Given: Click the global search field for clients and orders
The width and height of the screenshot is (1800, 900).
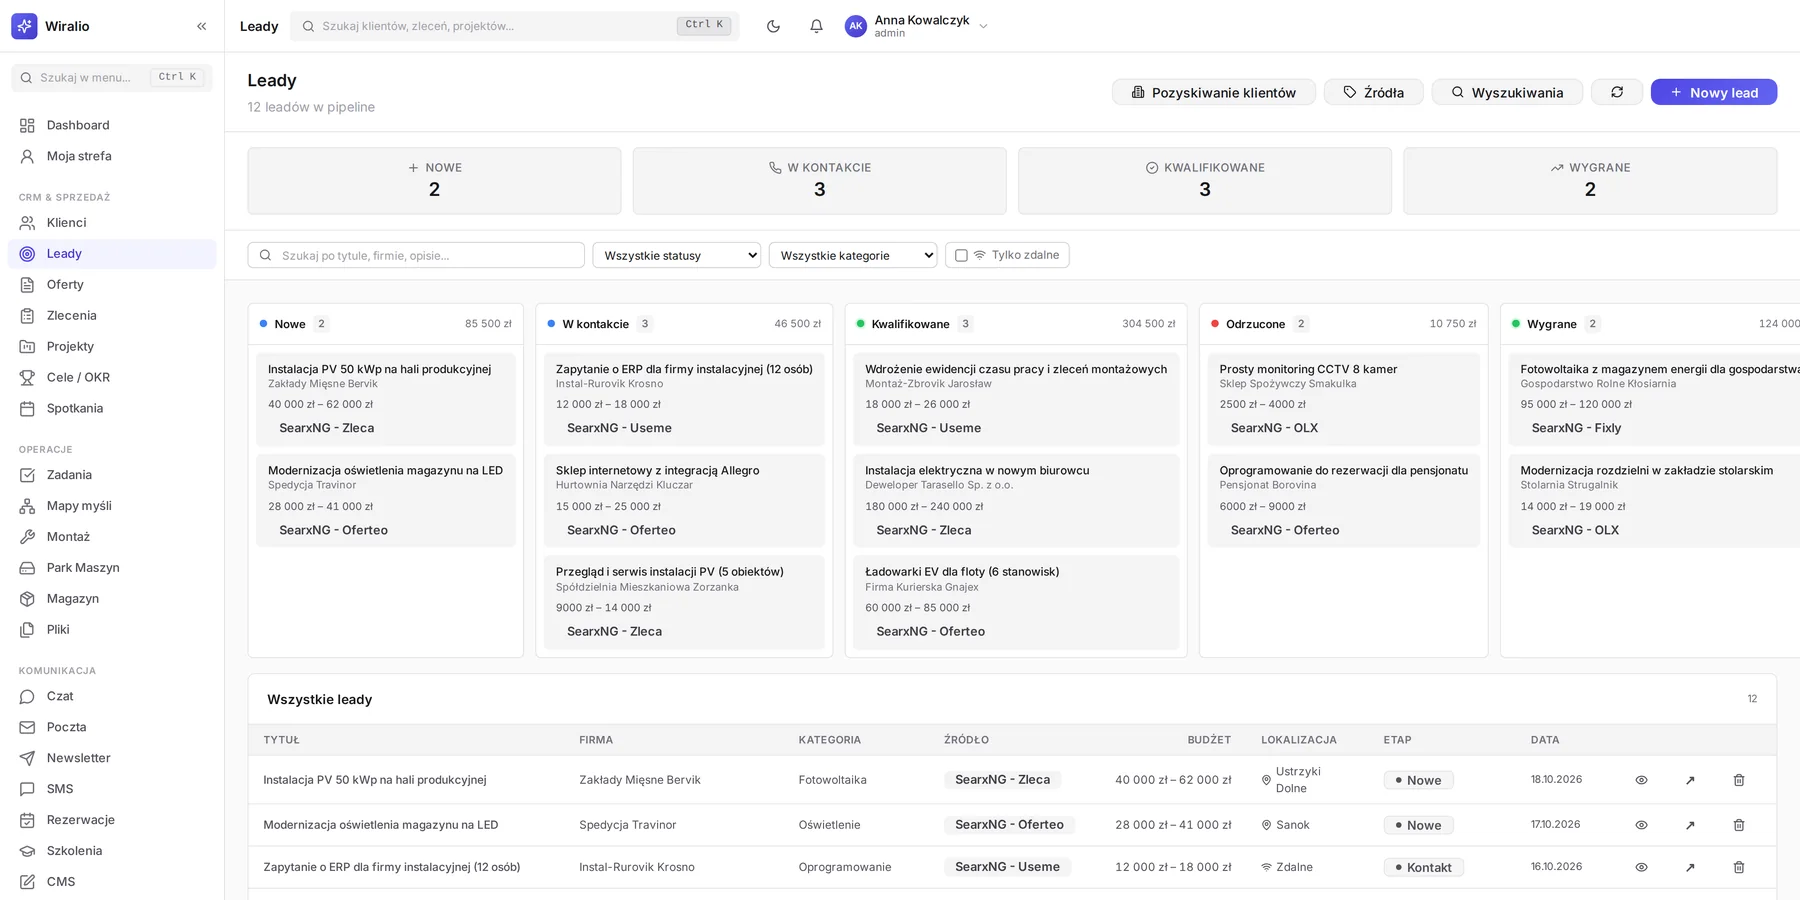Looking at the screenshot, I should (x=515, y=26).
